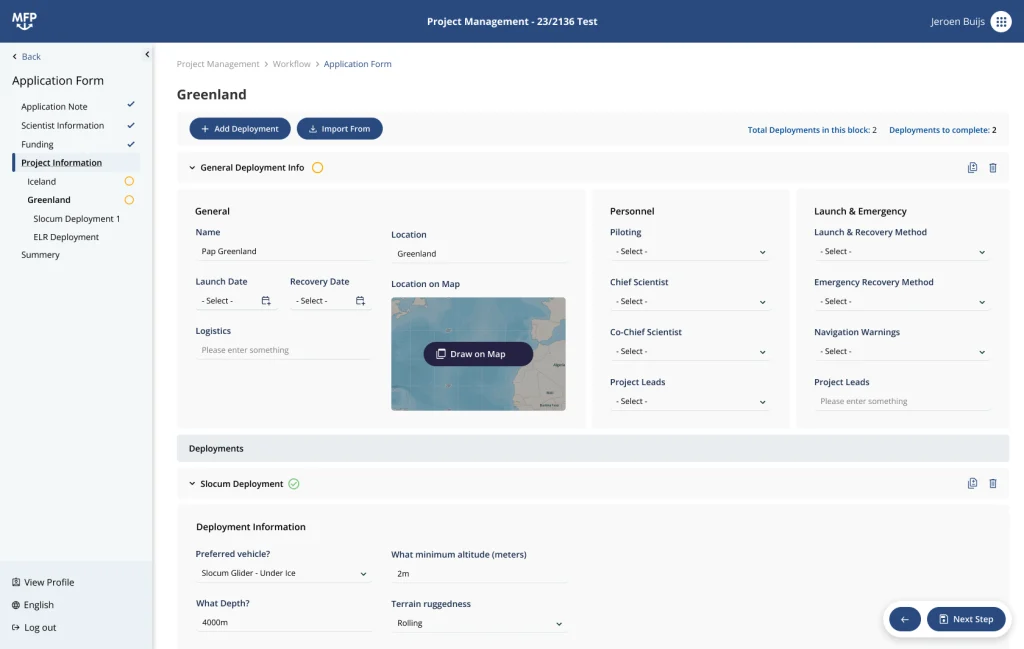Open the app grid beside Jeroen Buijs
This screenshot has width=1024, height=649.
tap(1001, 20)
